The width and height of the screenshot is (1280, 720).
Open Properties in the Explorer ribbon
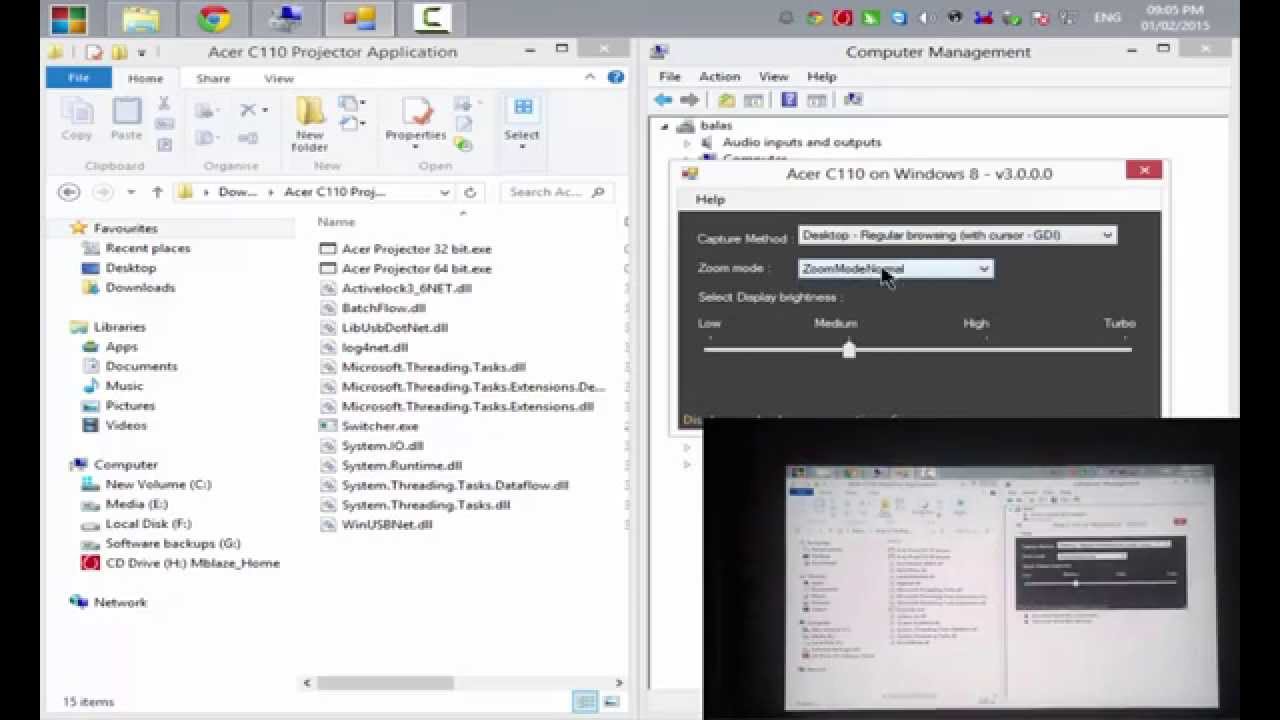(416, 124)
